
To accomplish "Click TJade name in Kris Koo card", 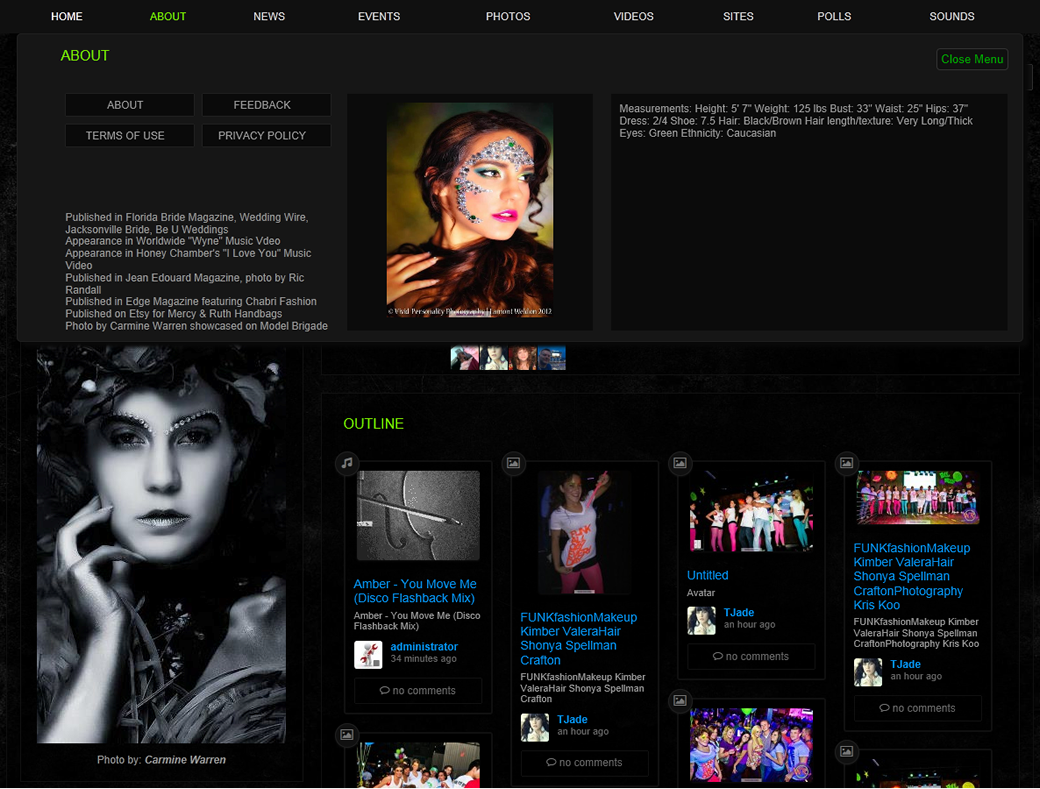I will pos(905,664).
